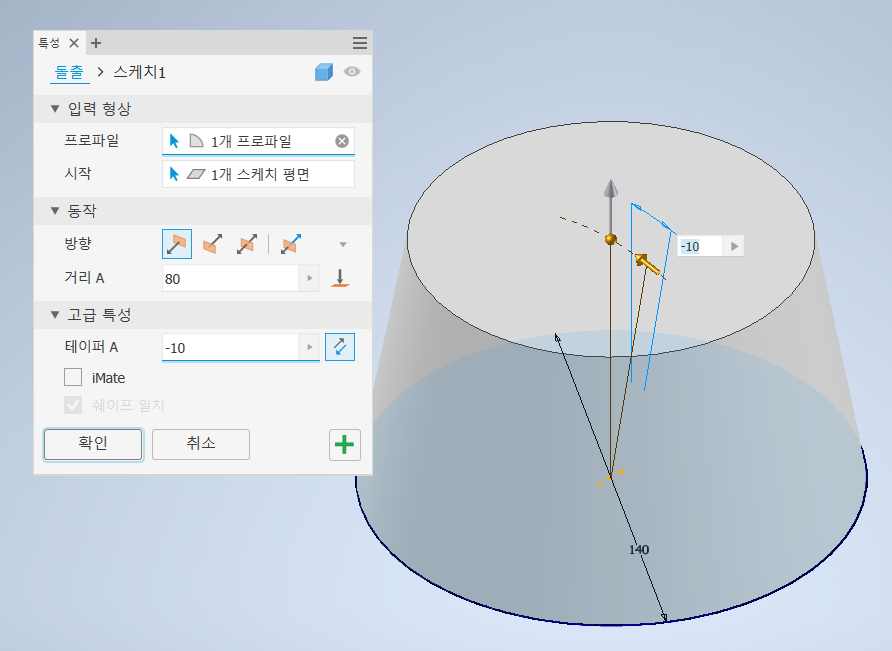Click the 쉐이프 일치 checkbox
The height and width of the screenshot is (651, 892).
73,405
